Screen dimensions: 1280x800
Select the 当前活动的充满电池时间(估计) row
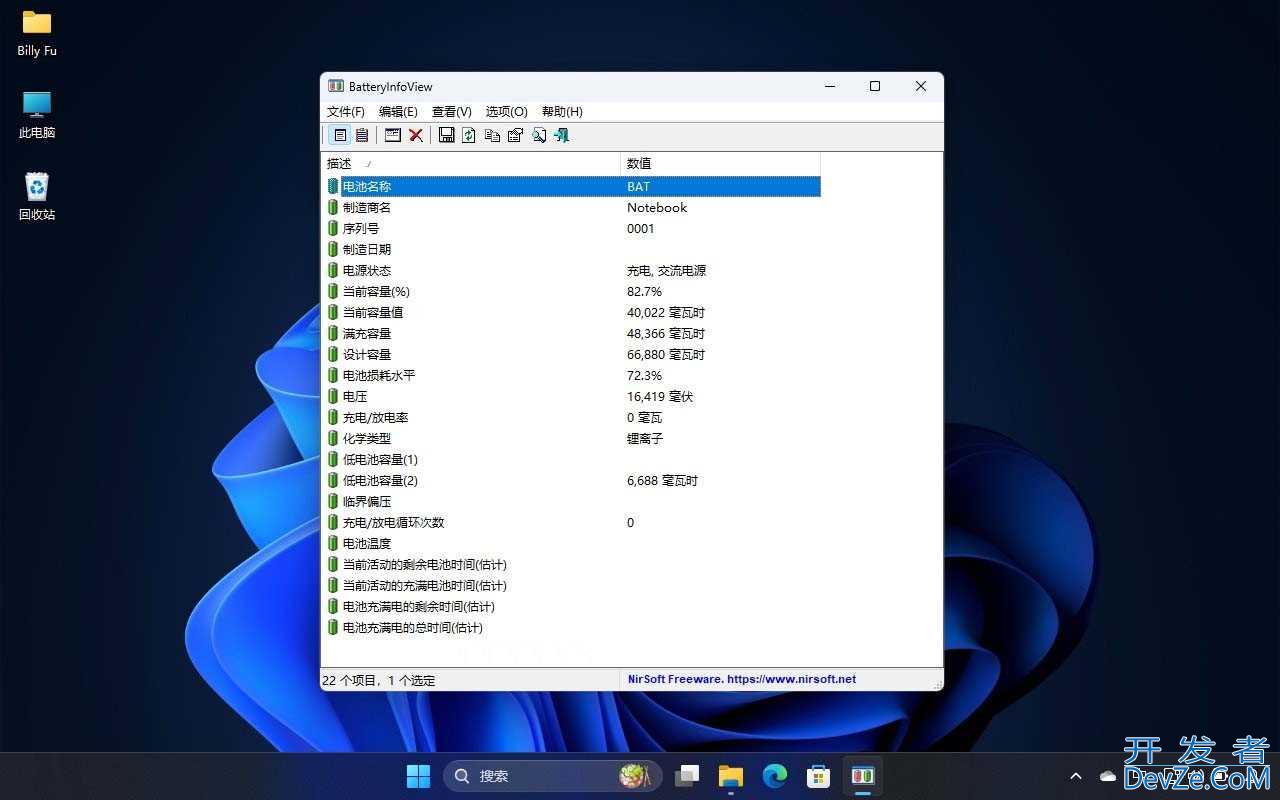574,585
